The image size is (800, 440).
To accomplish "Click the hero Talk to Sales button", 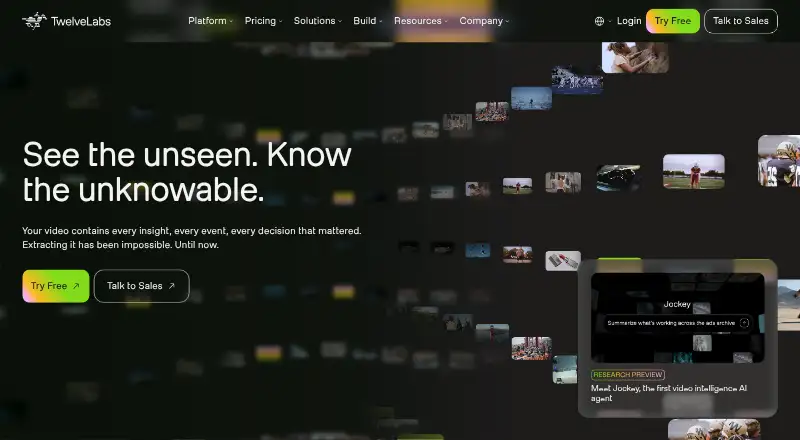I will [x=142, y=286].
